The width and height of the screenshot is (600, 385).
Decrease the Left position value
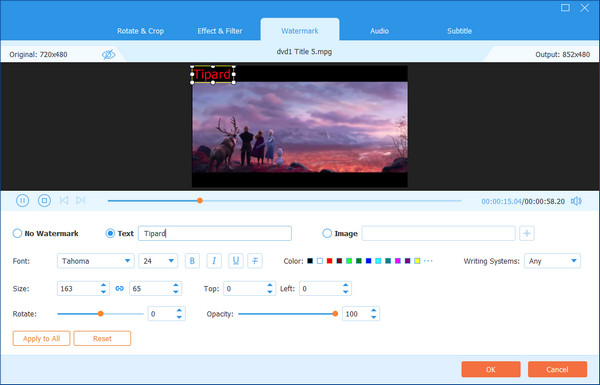coord(345,292)
